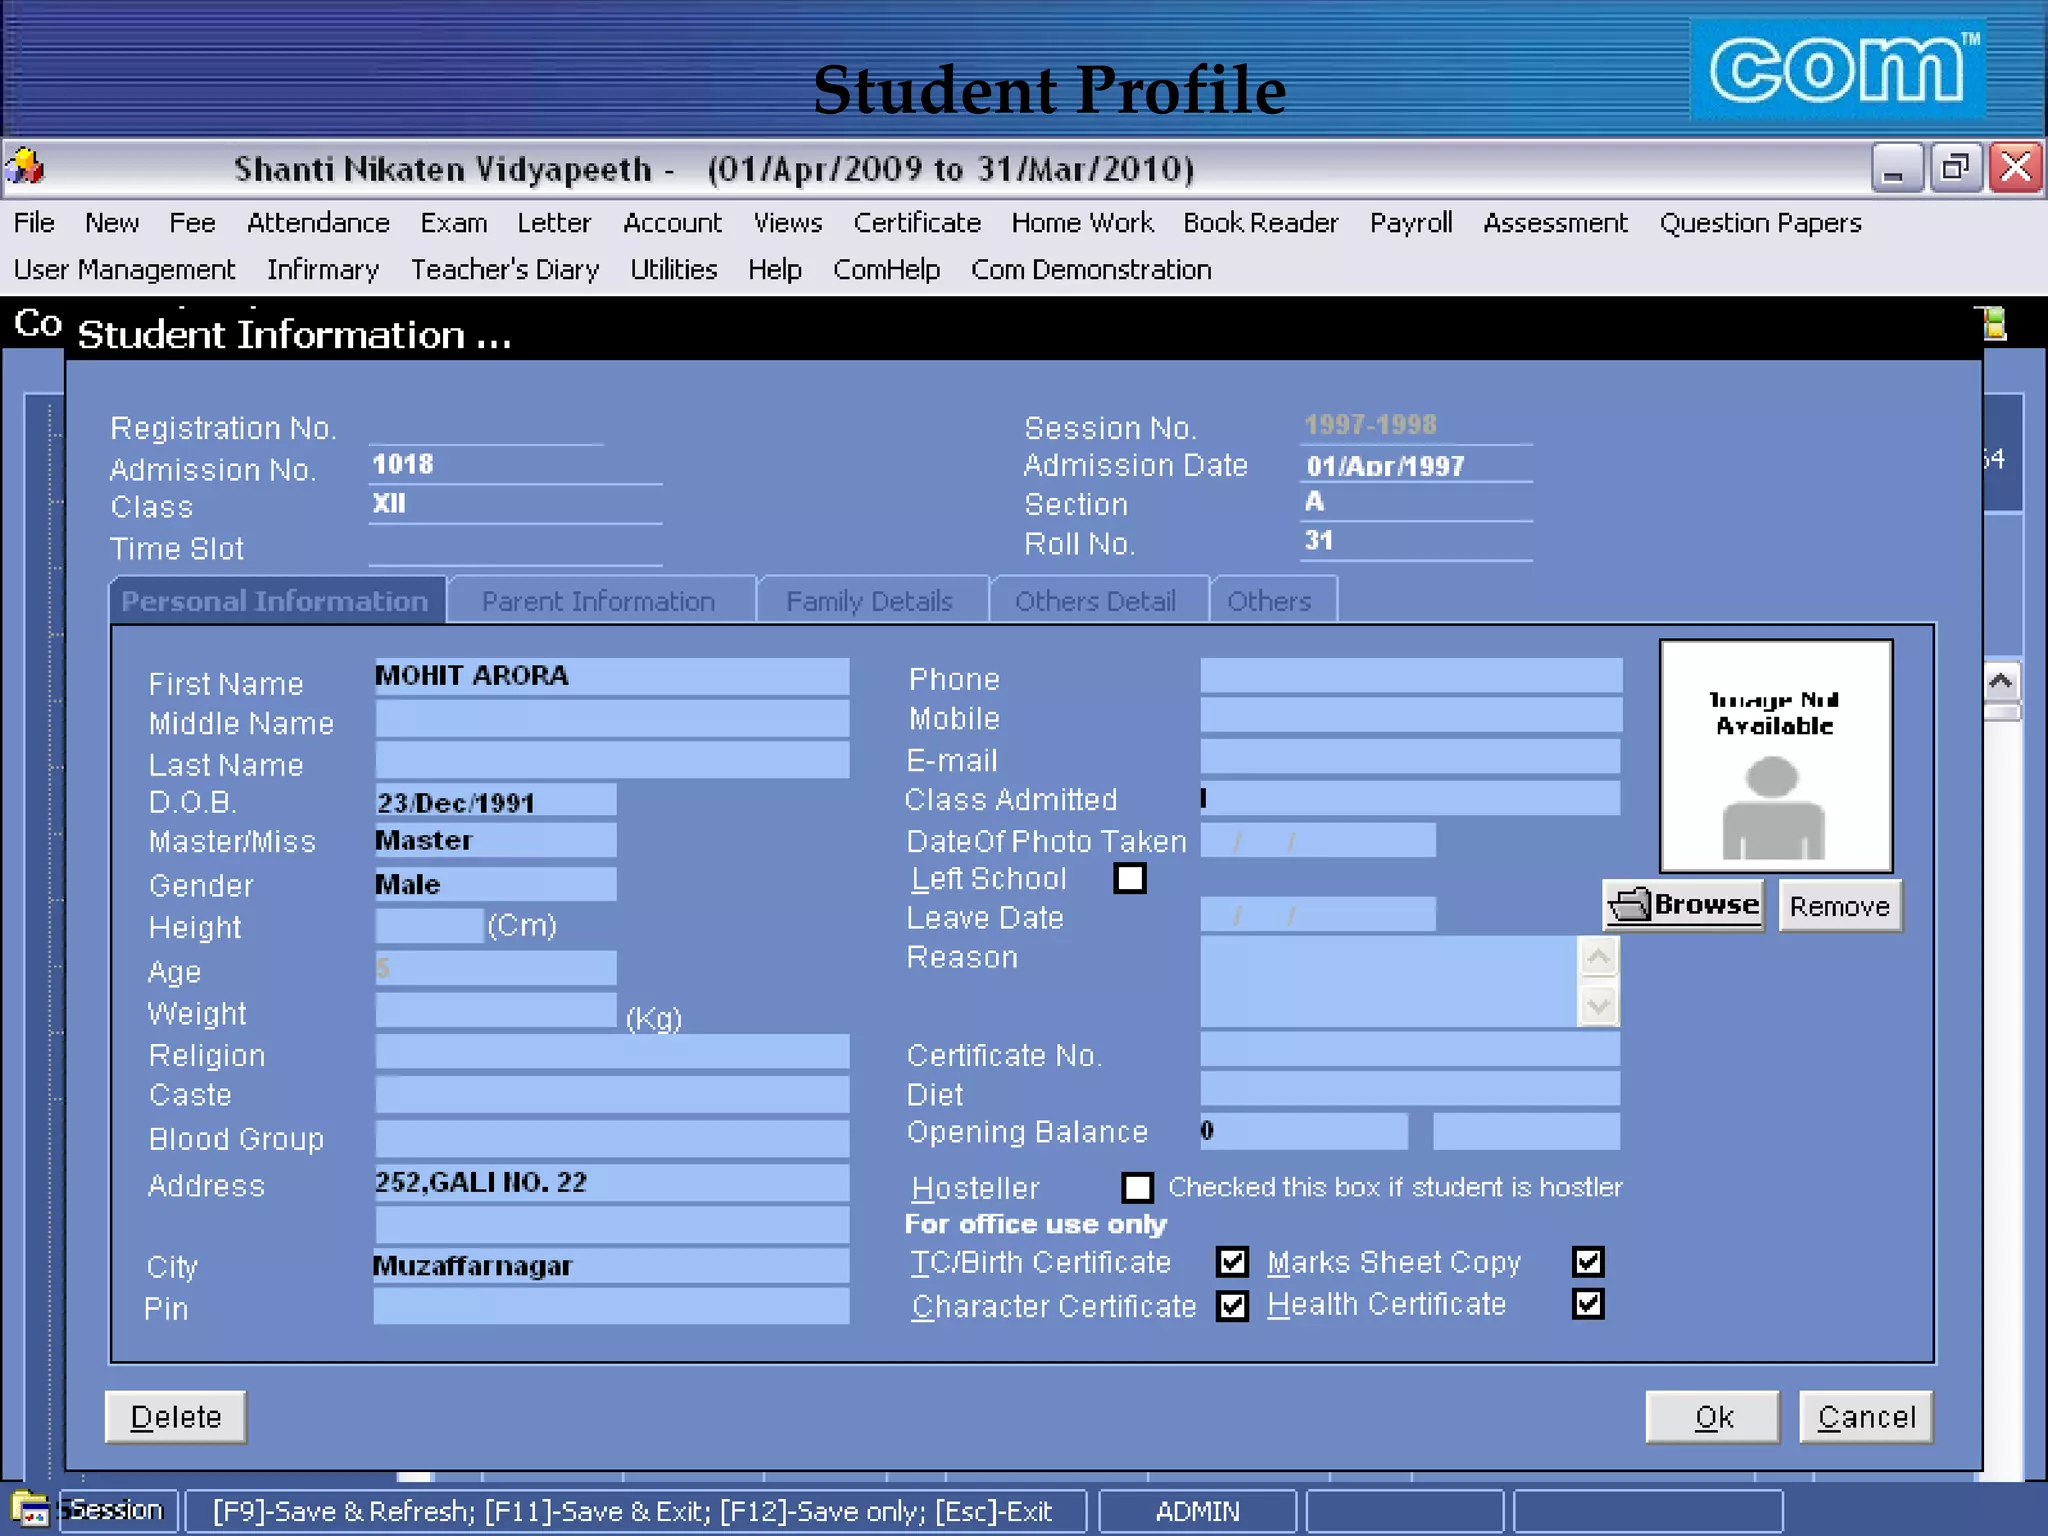Click the application logo icon in title bar
Viewport: 2048px width, 1536px height.
pyautogui.click(x=25, y=167)
